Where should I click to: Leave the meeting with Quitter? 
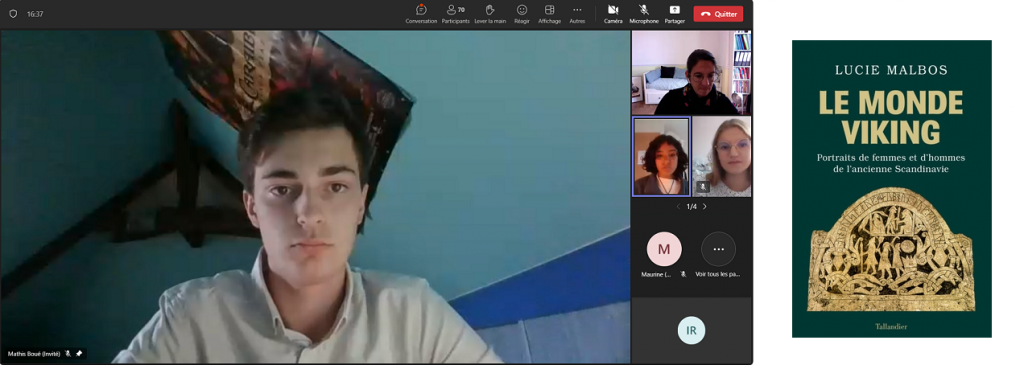click(x=718, y=14)
